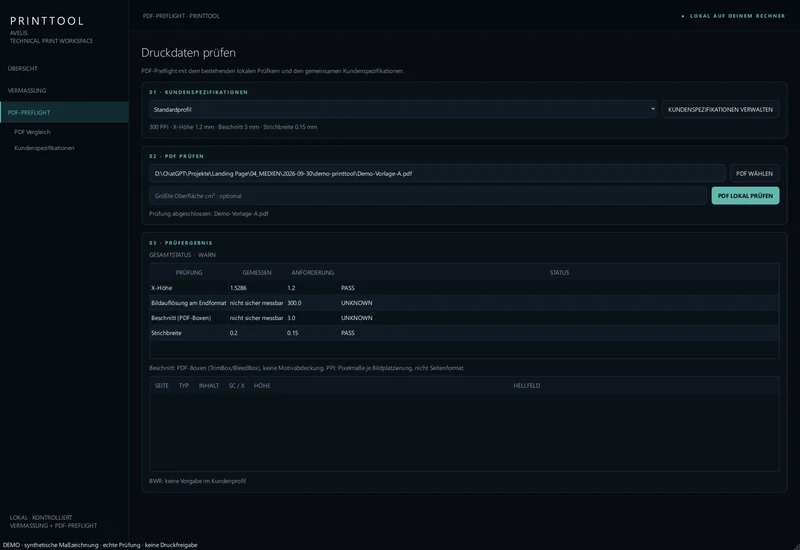Select the Bildauflösung am Endformat row
The height and width of the screenshot is (550, 800).
pos(464,303)
